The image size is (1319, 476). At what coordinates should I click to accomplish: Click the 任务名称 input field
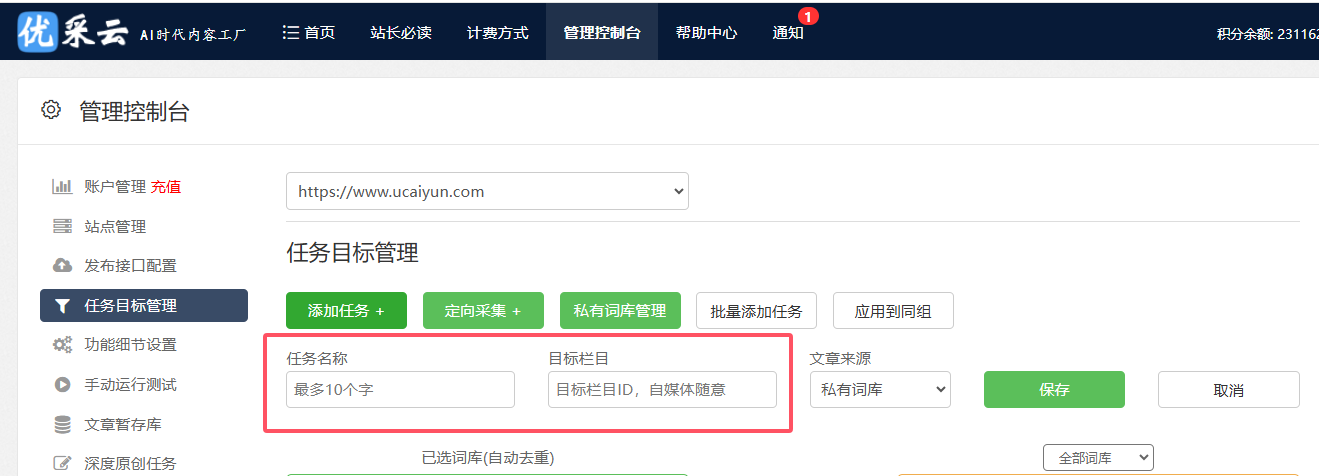(400, 390)
